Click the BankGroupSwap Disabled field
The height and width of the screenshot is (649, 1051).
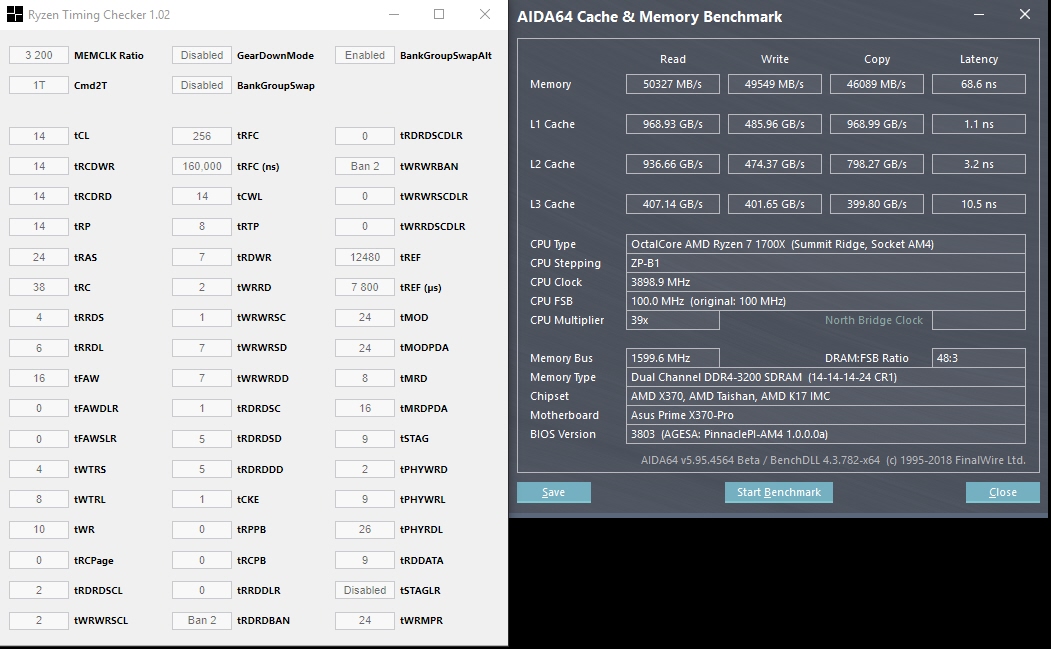[x=202, y=85]
